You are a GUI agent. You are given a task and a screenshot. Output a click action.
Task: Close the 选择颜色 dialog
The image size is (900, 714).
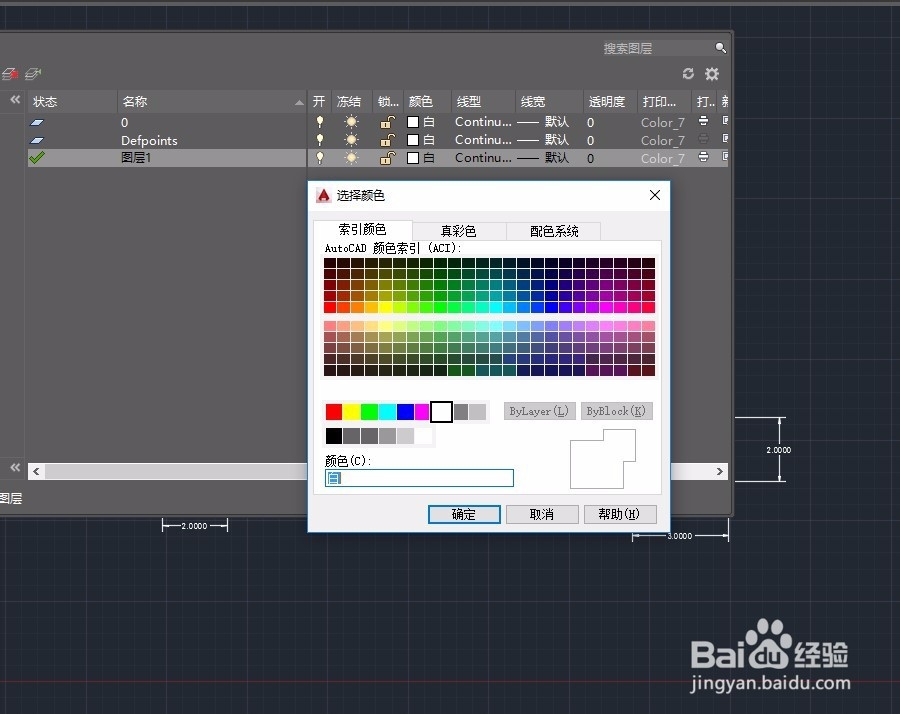click(655, 195)
